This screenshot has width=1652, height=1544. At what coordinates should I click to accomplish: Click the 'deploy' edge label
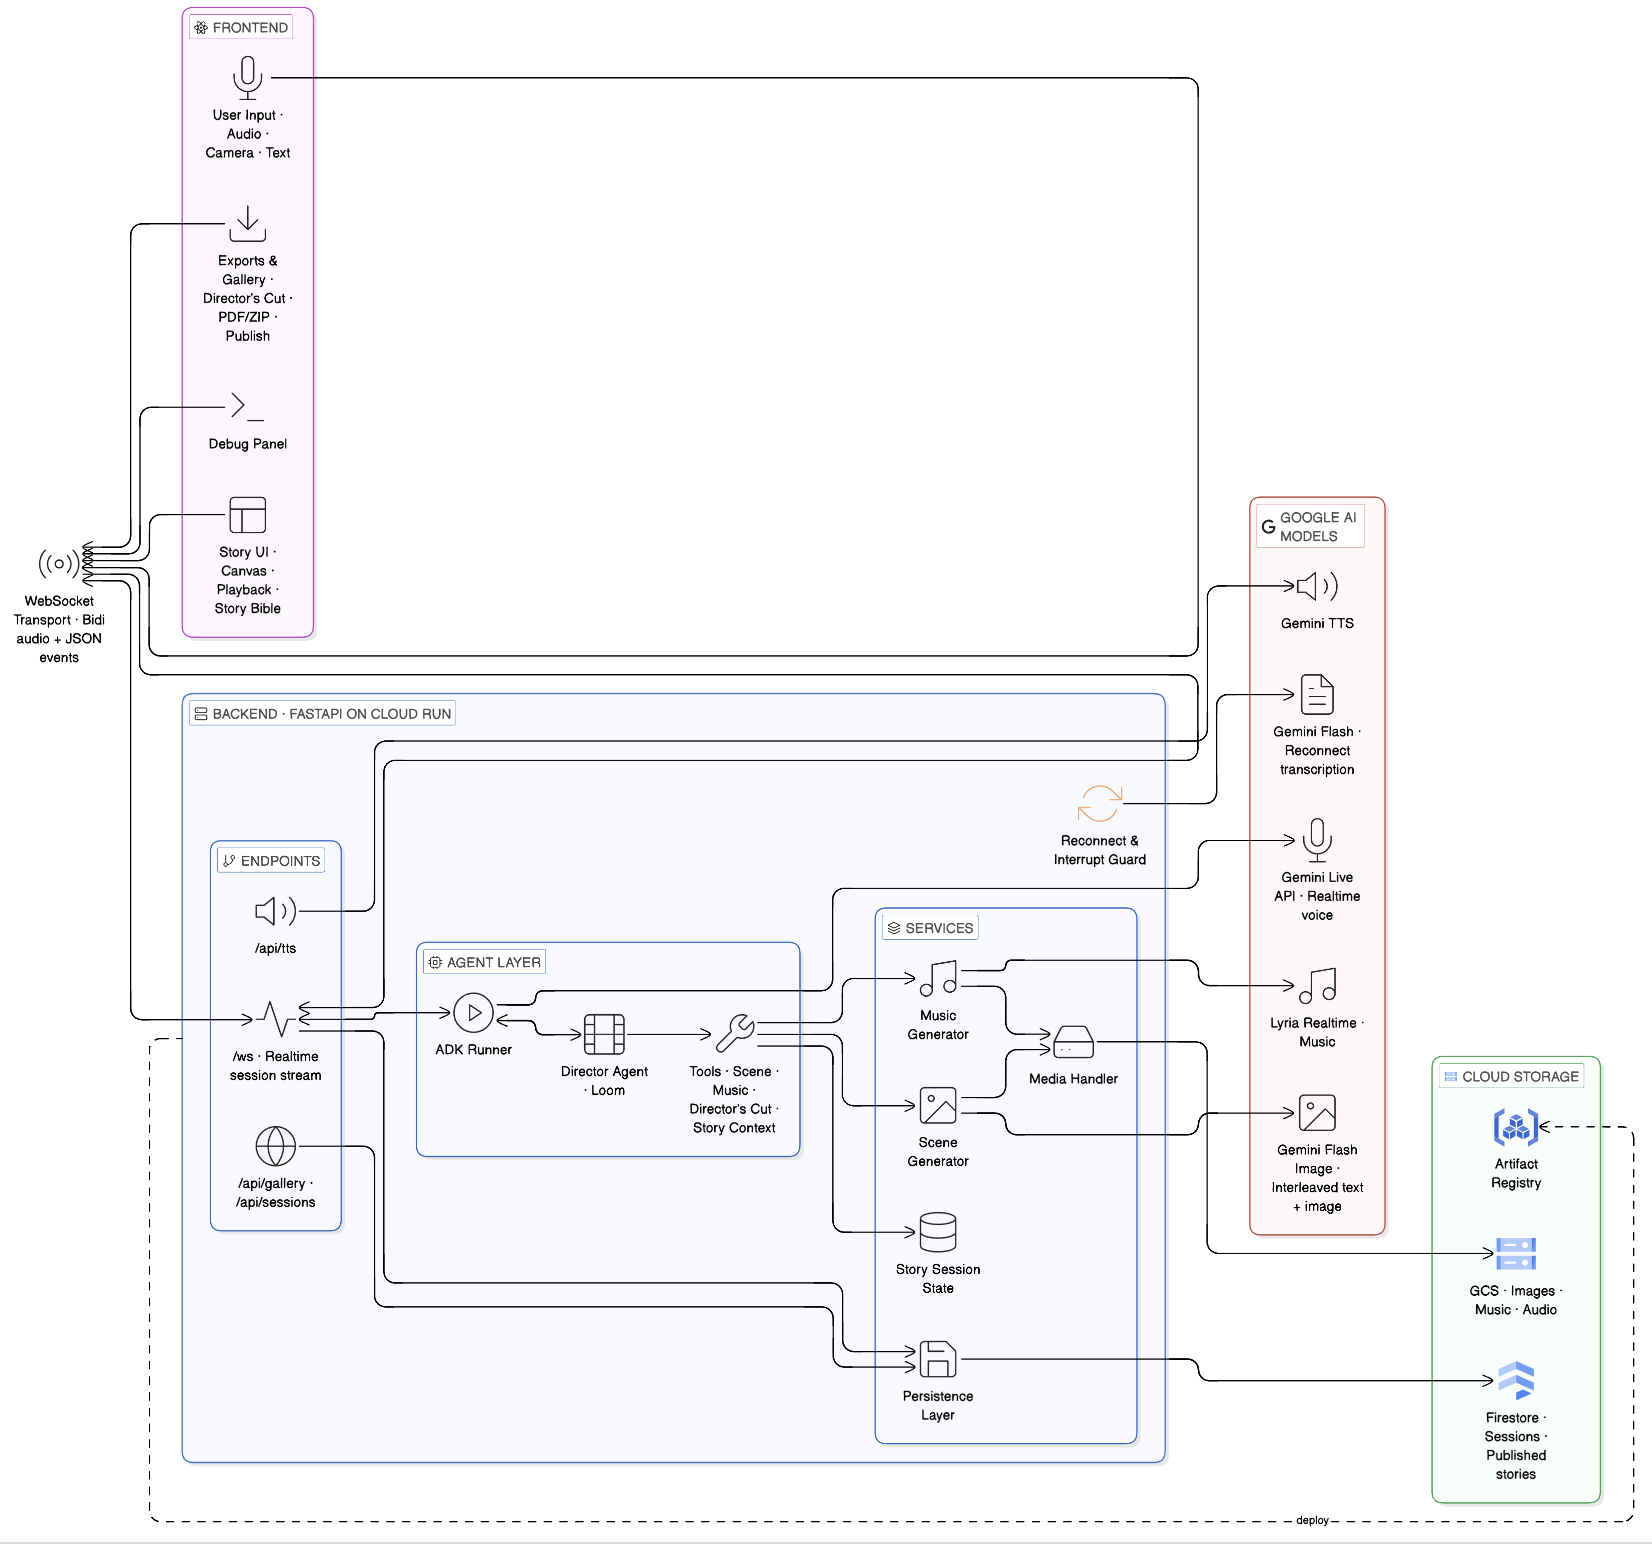1312,1520
